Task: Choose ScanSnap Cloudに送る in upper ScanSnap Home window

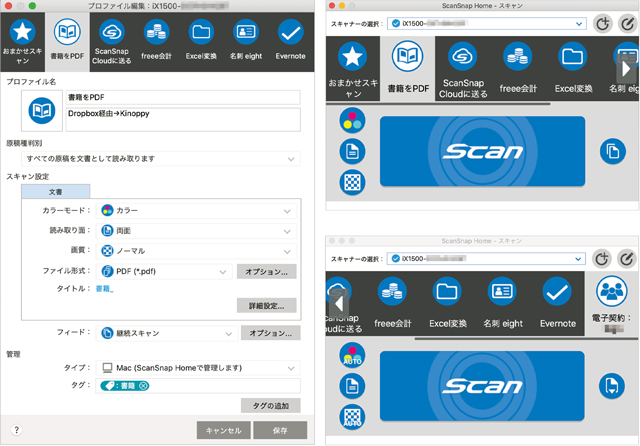Action: coord(463,69)
